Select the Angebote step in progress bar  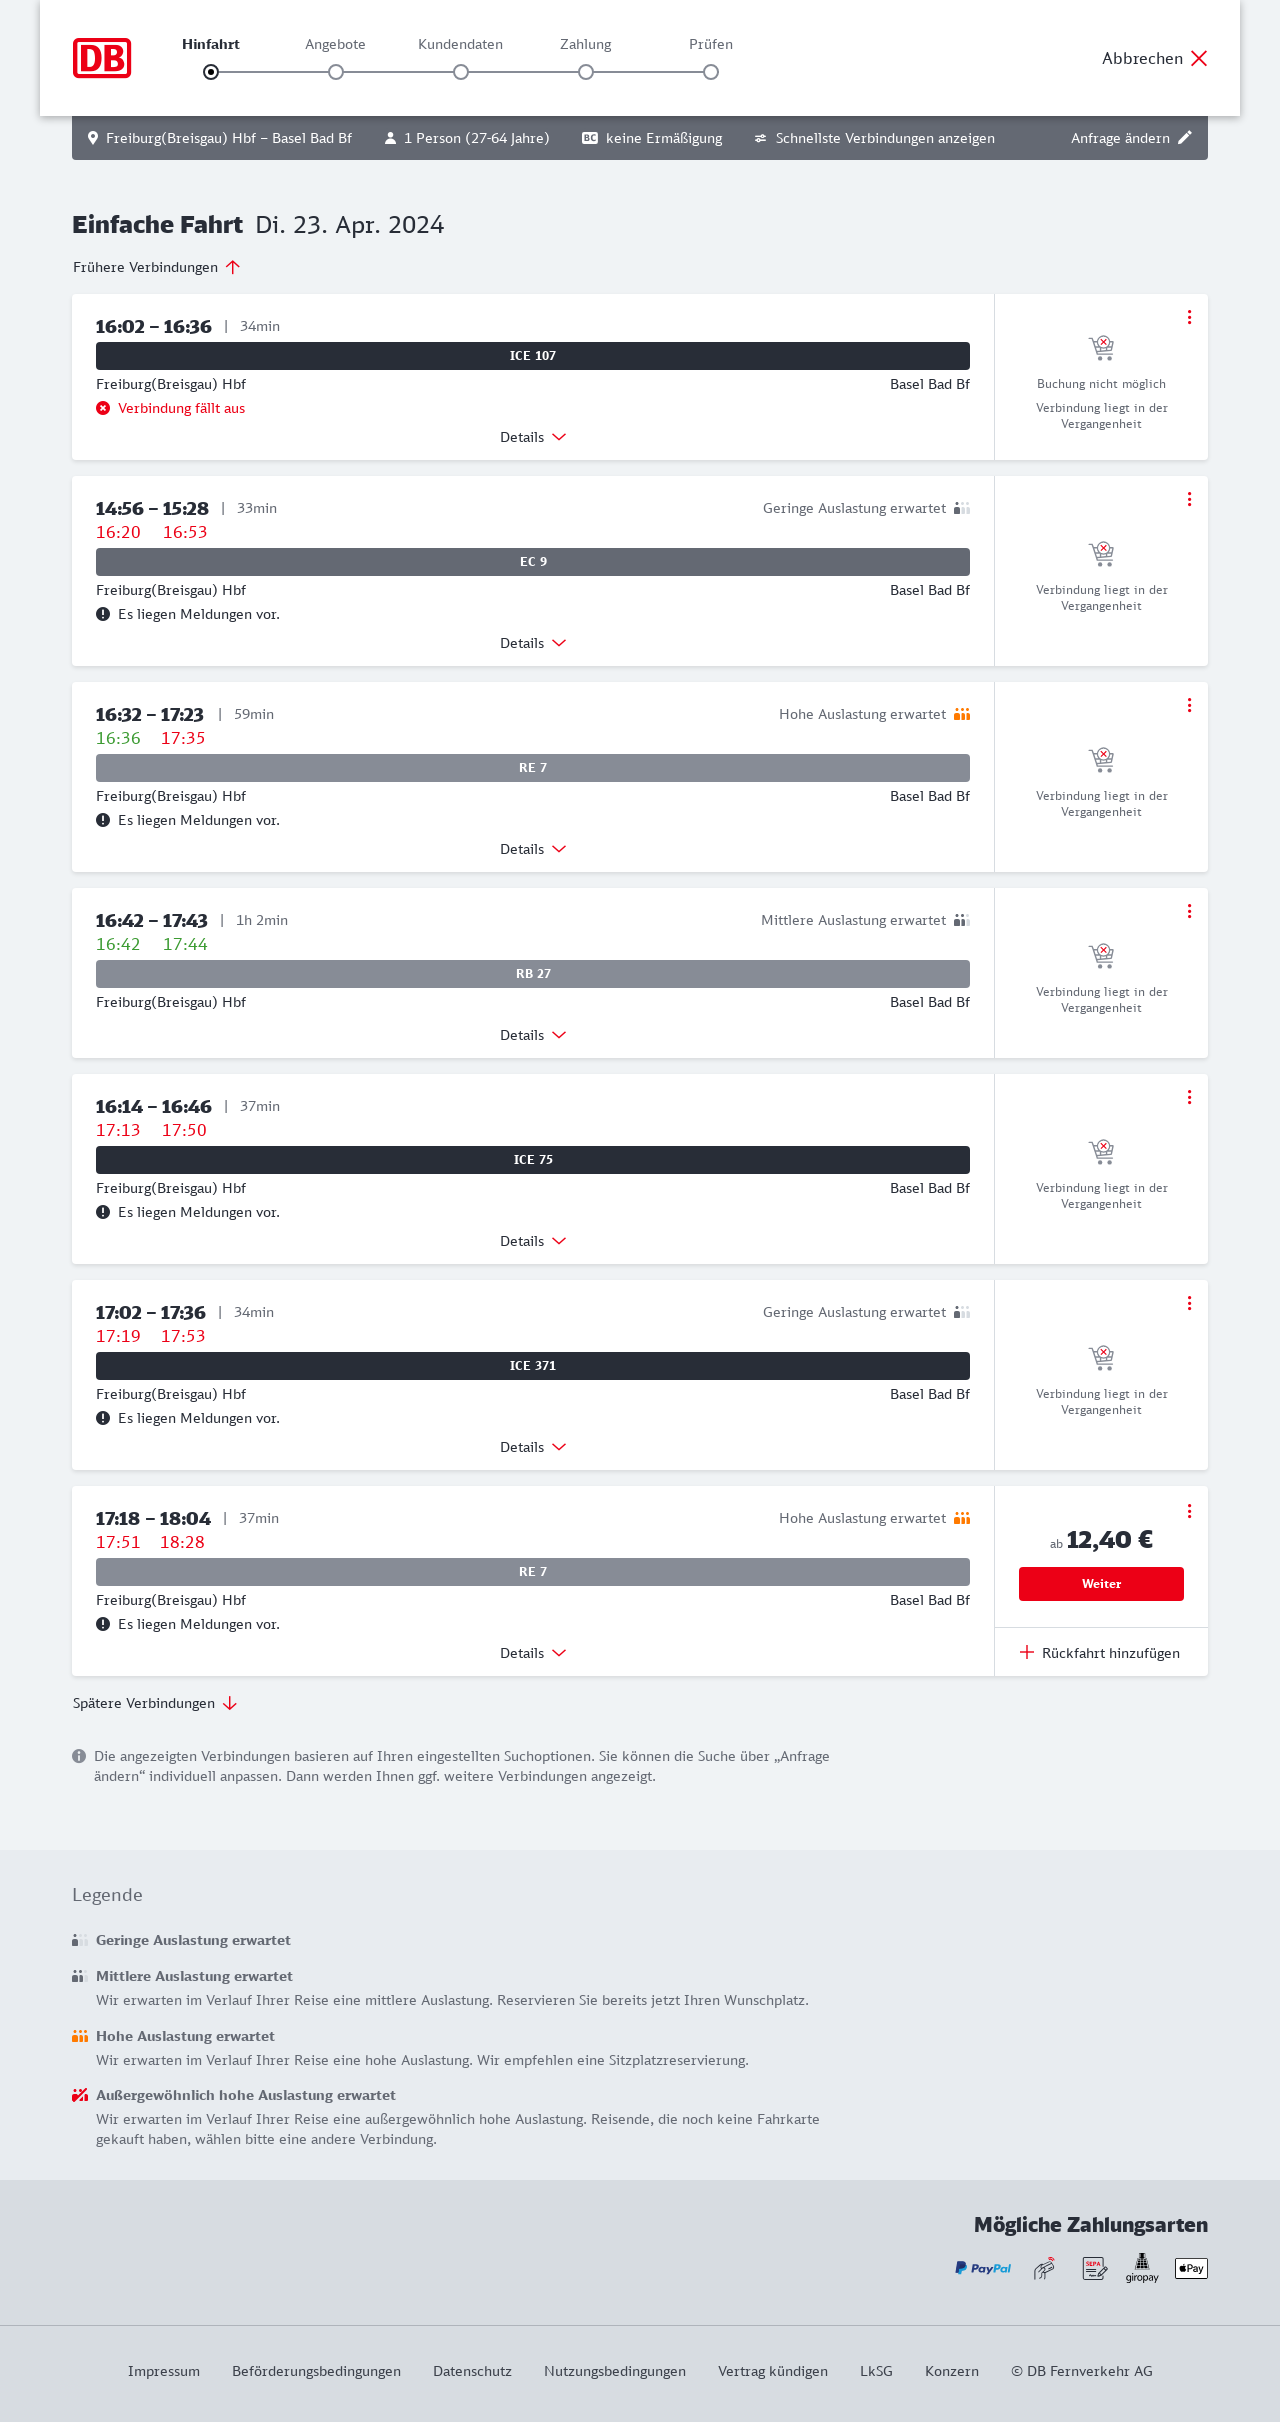[336, 72]
